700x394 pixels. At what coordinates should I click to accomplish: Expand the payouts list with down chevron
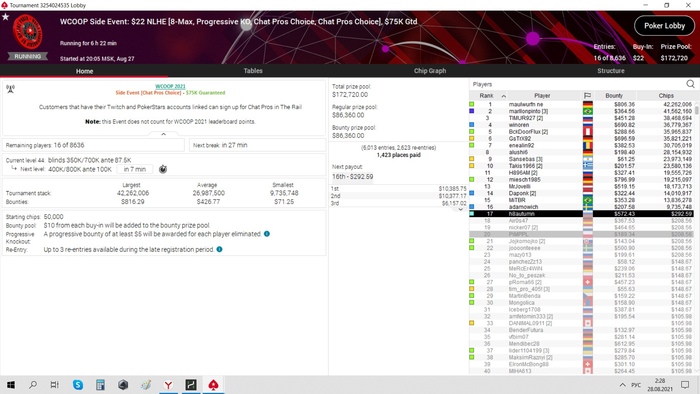[x=460, y=209]
